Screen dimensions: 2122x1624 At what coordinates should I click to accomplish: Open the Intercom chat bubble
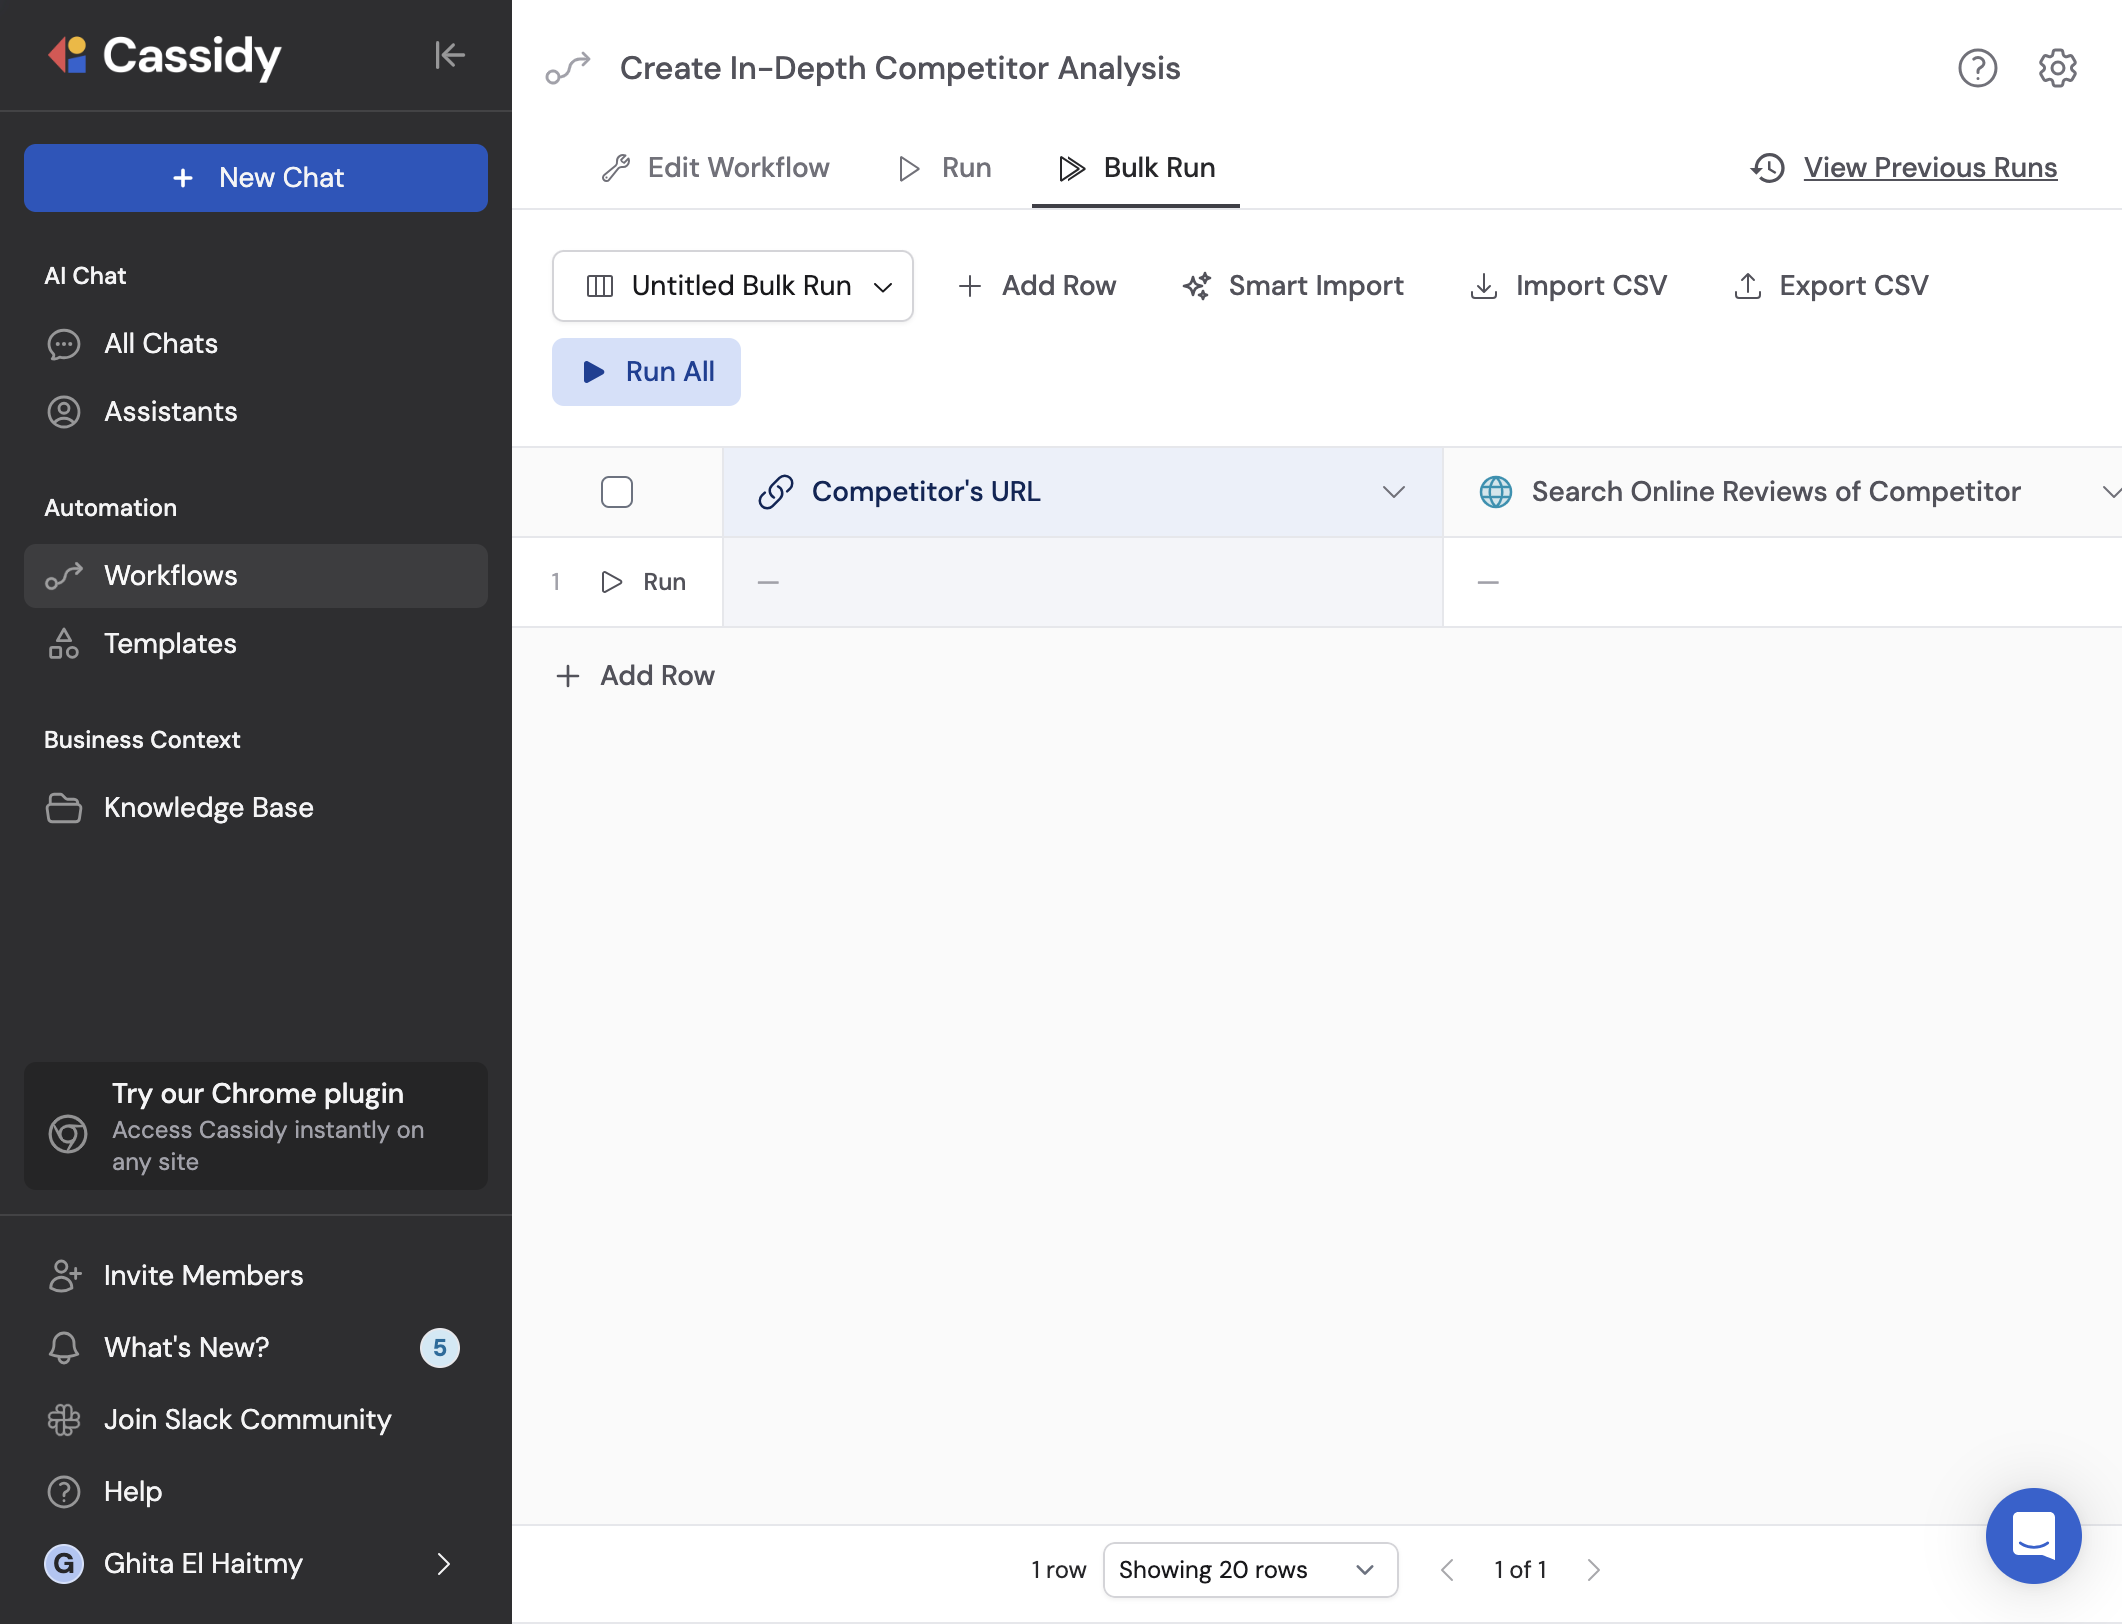[x=2033, y=1535]
